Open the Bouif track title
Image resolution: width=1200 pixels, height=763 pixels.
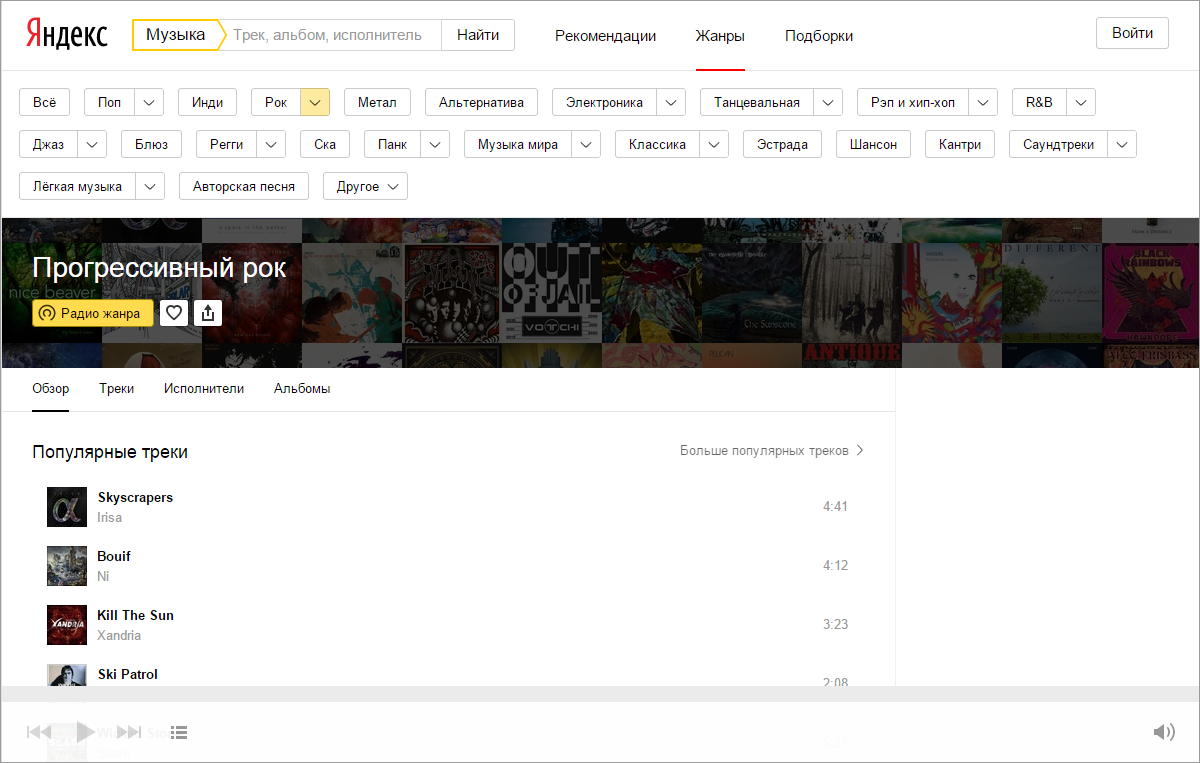coord(114,557)
